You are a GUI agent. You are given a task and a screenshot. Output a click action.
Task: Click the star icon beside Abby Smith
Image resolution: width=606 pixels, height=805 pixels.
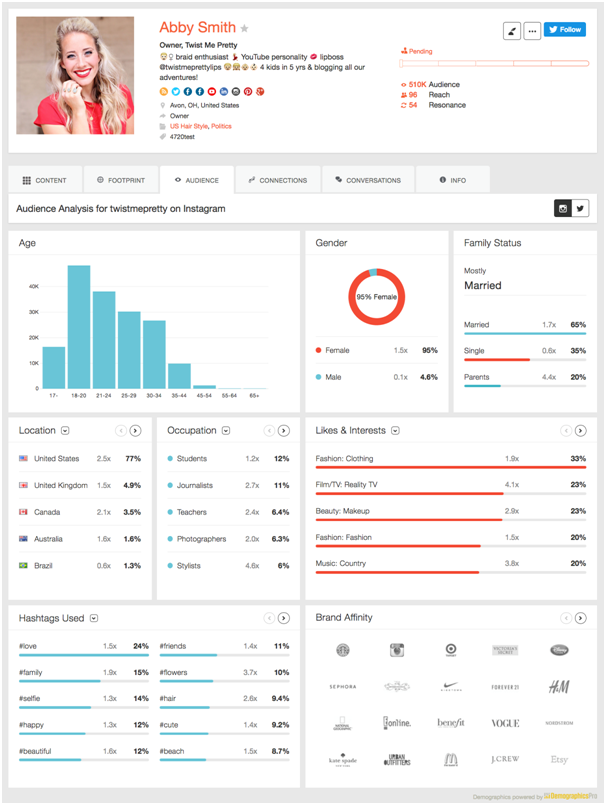pos(245,29)
